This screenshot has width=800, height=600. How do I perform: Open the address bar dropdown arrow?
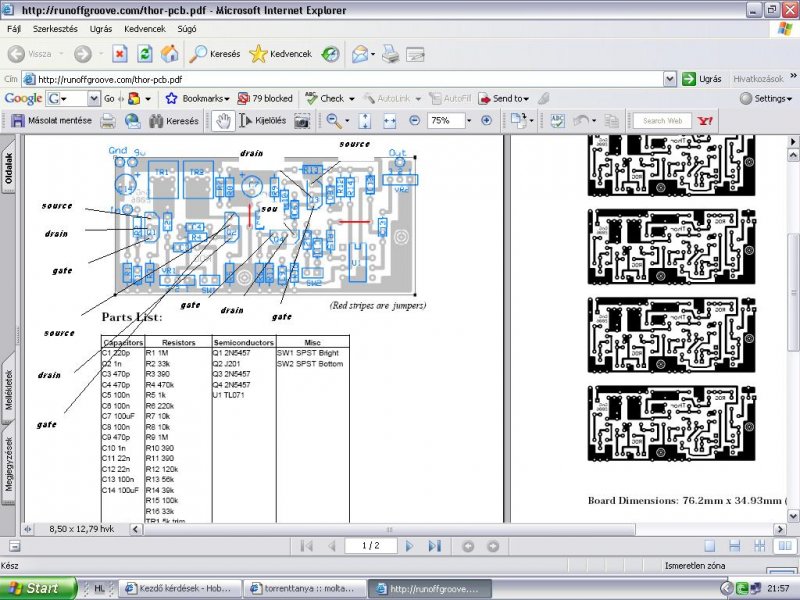tap(670, 79)
